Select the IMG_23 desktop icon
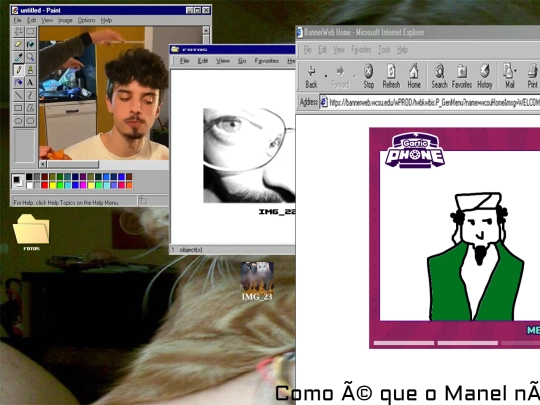Screen dimensions: 540x405 point(257,281)
